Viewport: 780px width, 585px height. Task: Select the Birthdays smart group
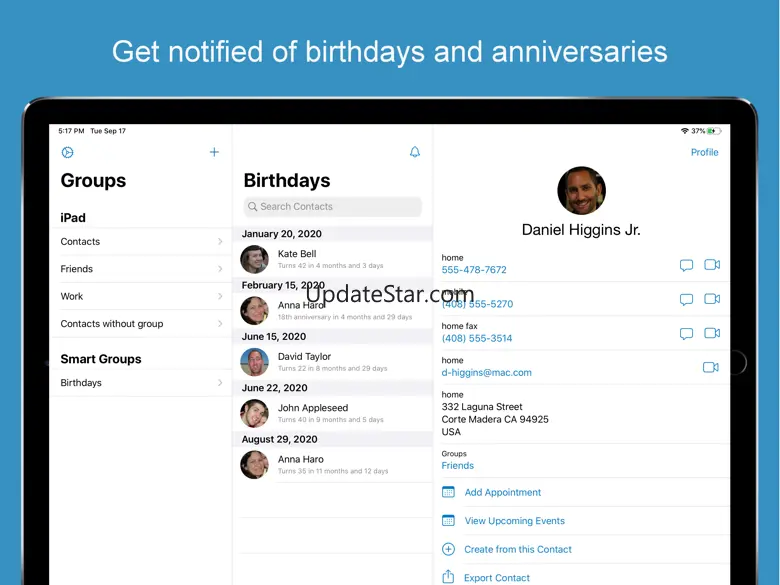pyautogui.click(x=141, y=383)
